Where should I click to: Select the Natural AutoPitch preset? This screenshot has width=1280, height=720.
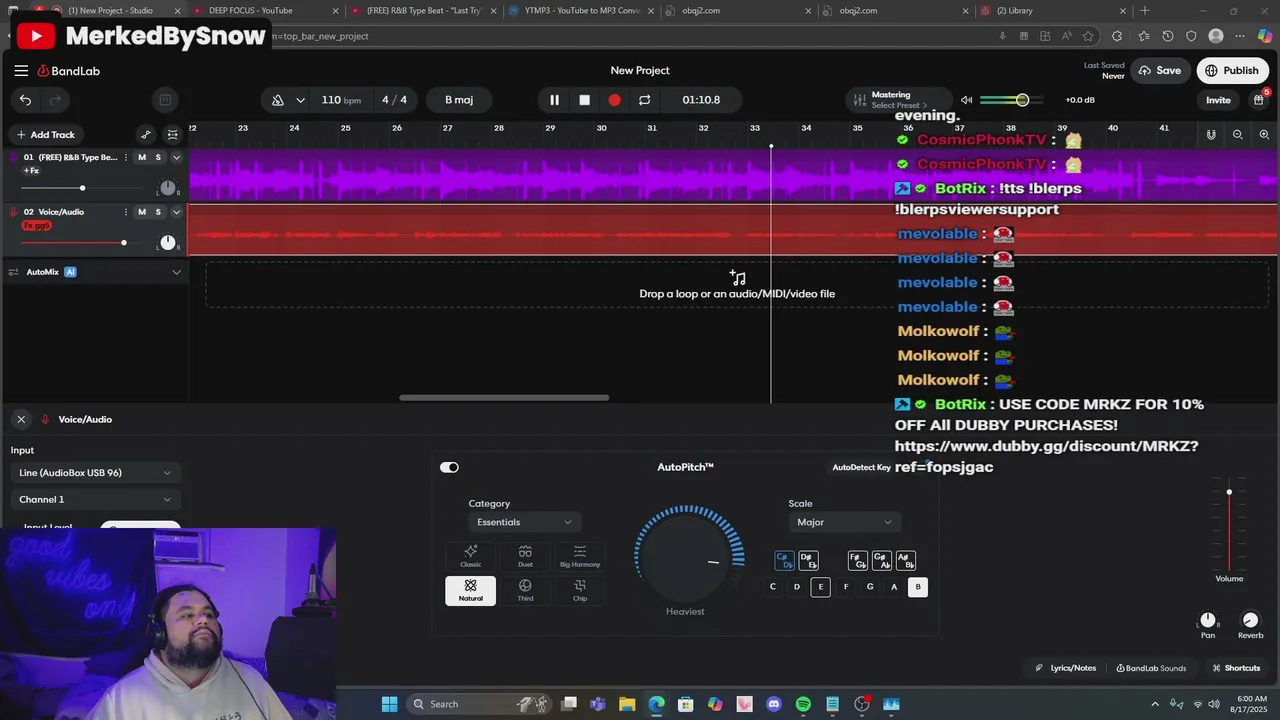coord(470,591)
